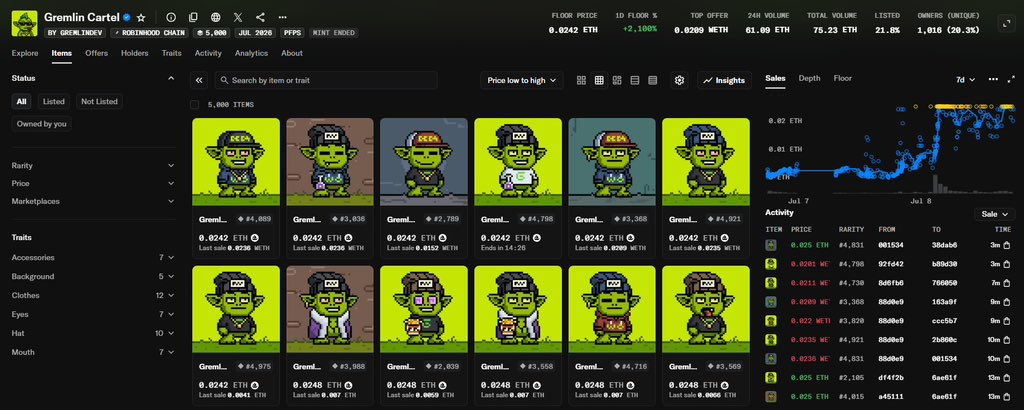Go to the Explore tab
Viewport: 1024px width, 410px height.
click(25, 54)
